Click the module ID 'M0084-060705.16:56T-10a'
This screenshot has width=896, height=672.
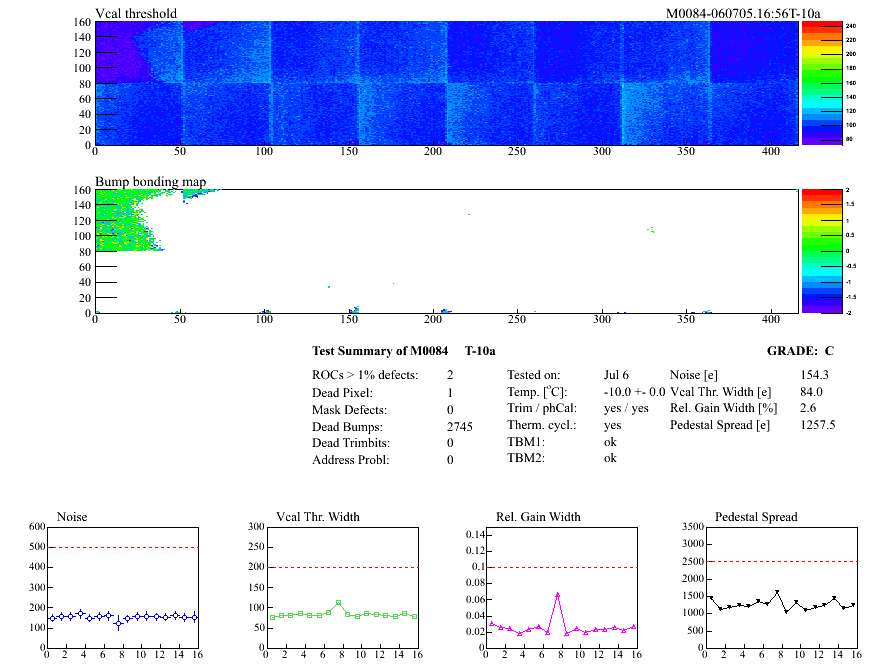click(x=743, y=13)
